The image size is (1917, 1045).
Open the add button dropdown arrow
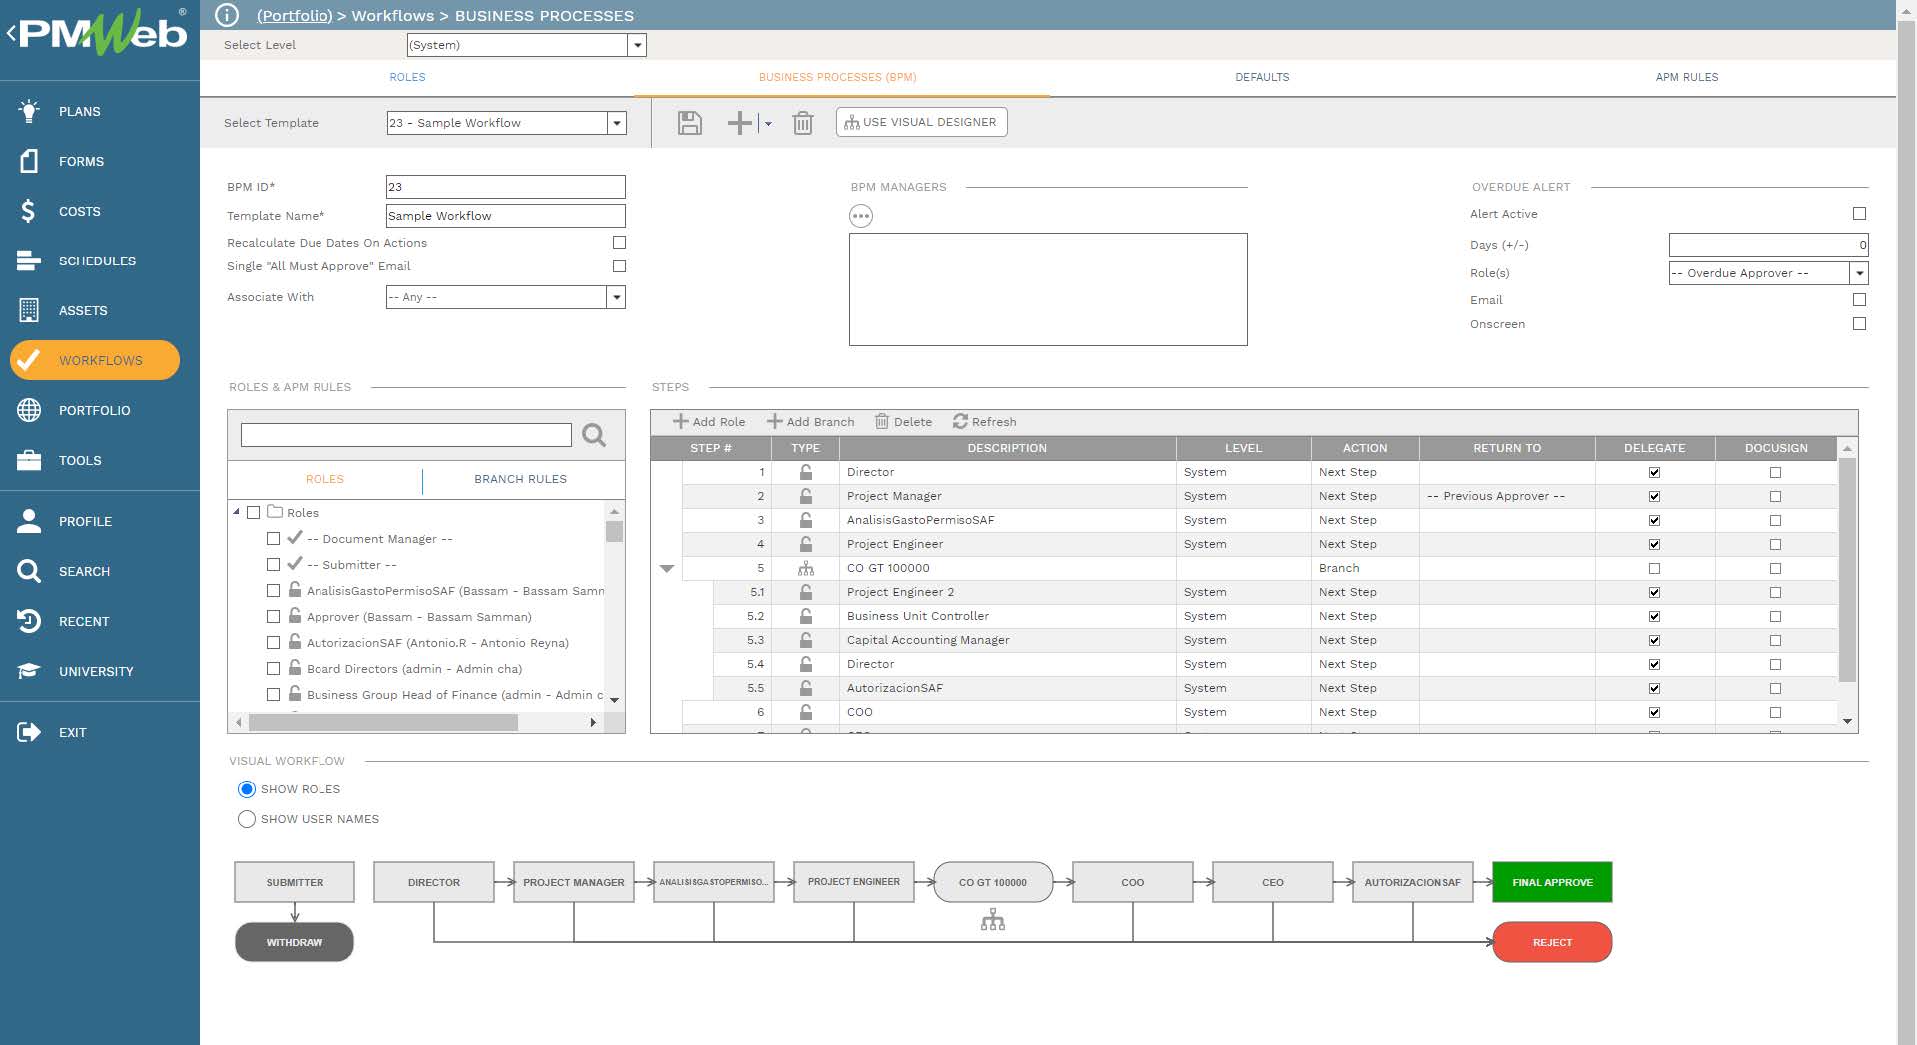[x=768, y=124]
